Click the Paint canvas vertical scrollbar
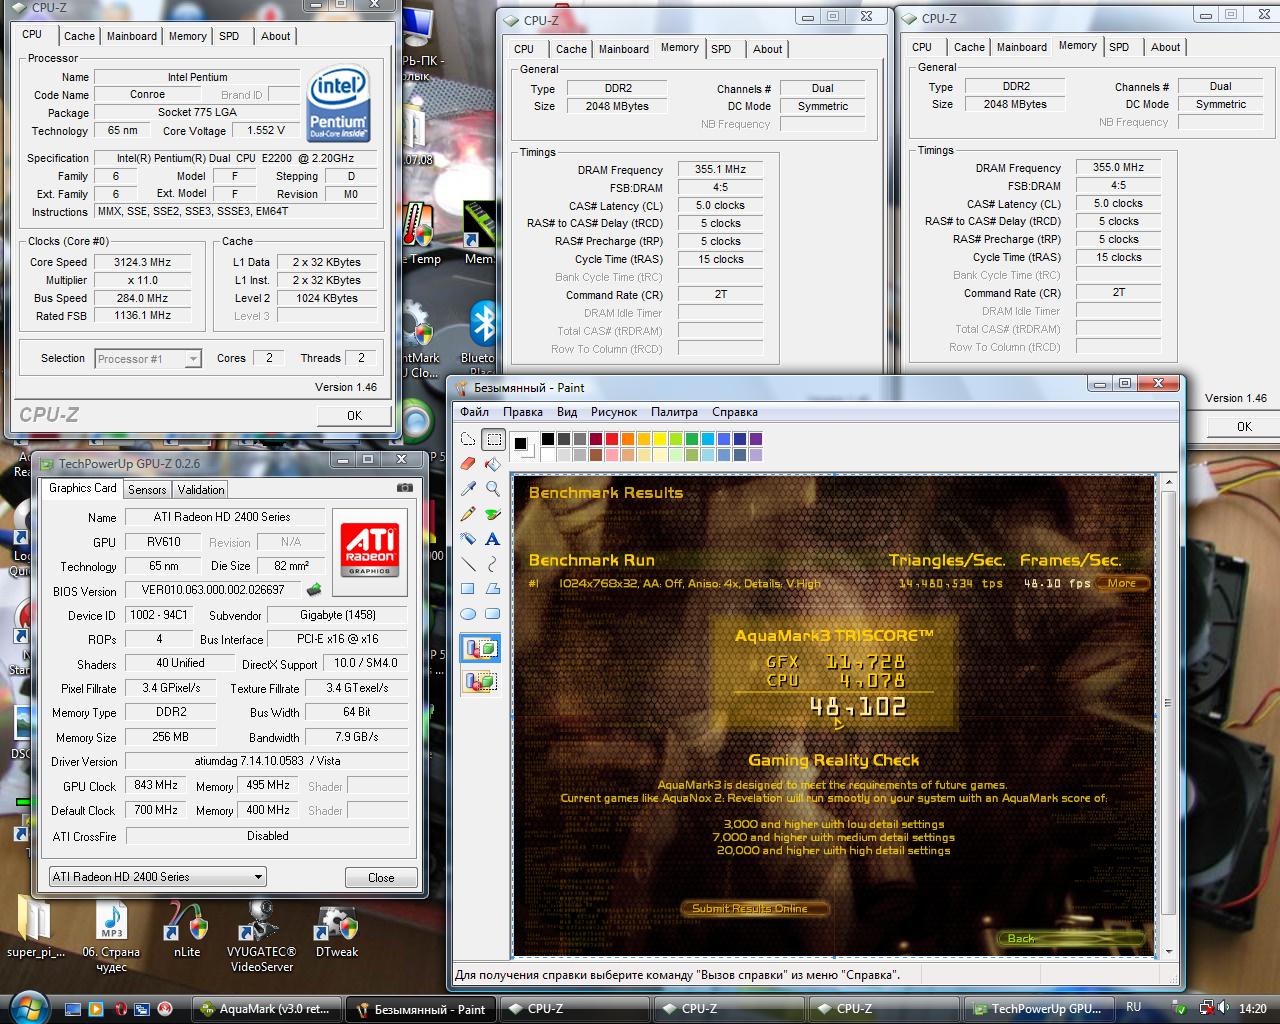Viewport: 1280px width, 1024px height. [1169, 715]
